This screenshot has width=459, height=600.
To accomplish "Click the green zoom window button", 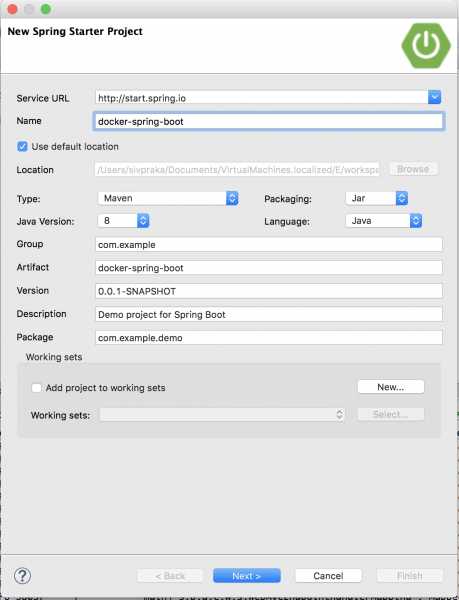I will click(46, 8).
